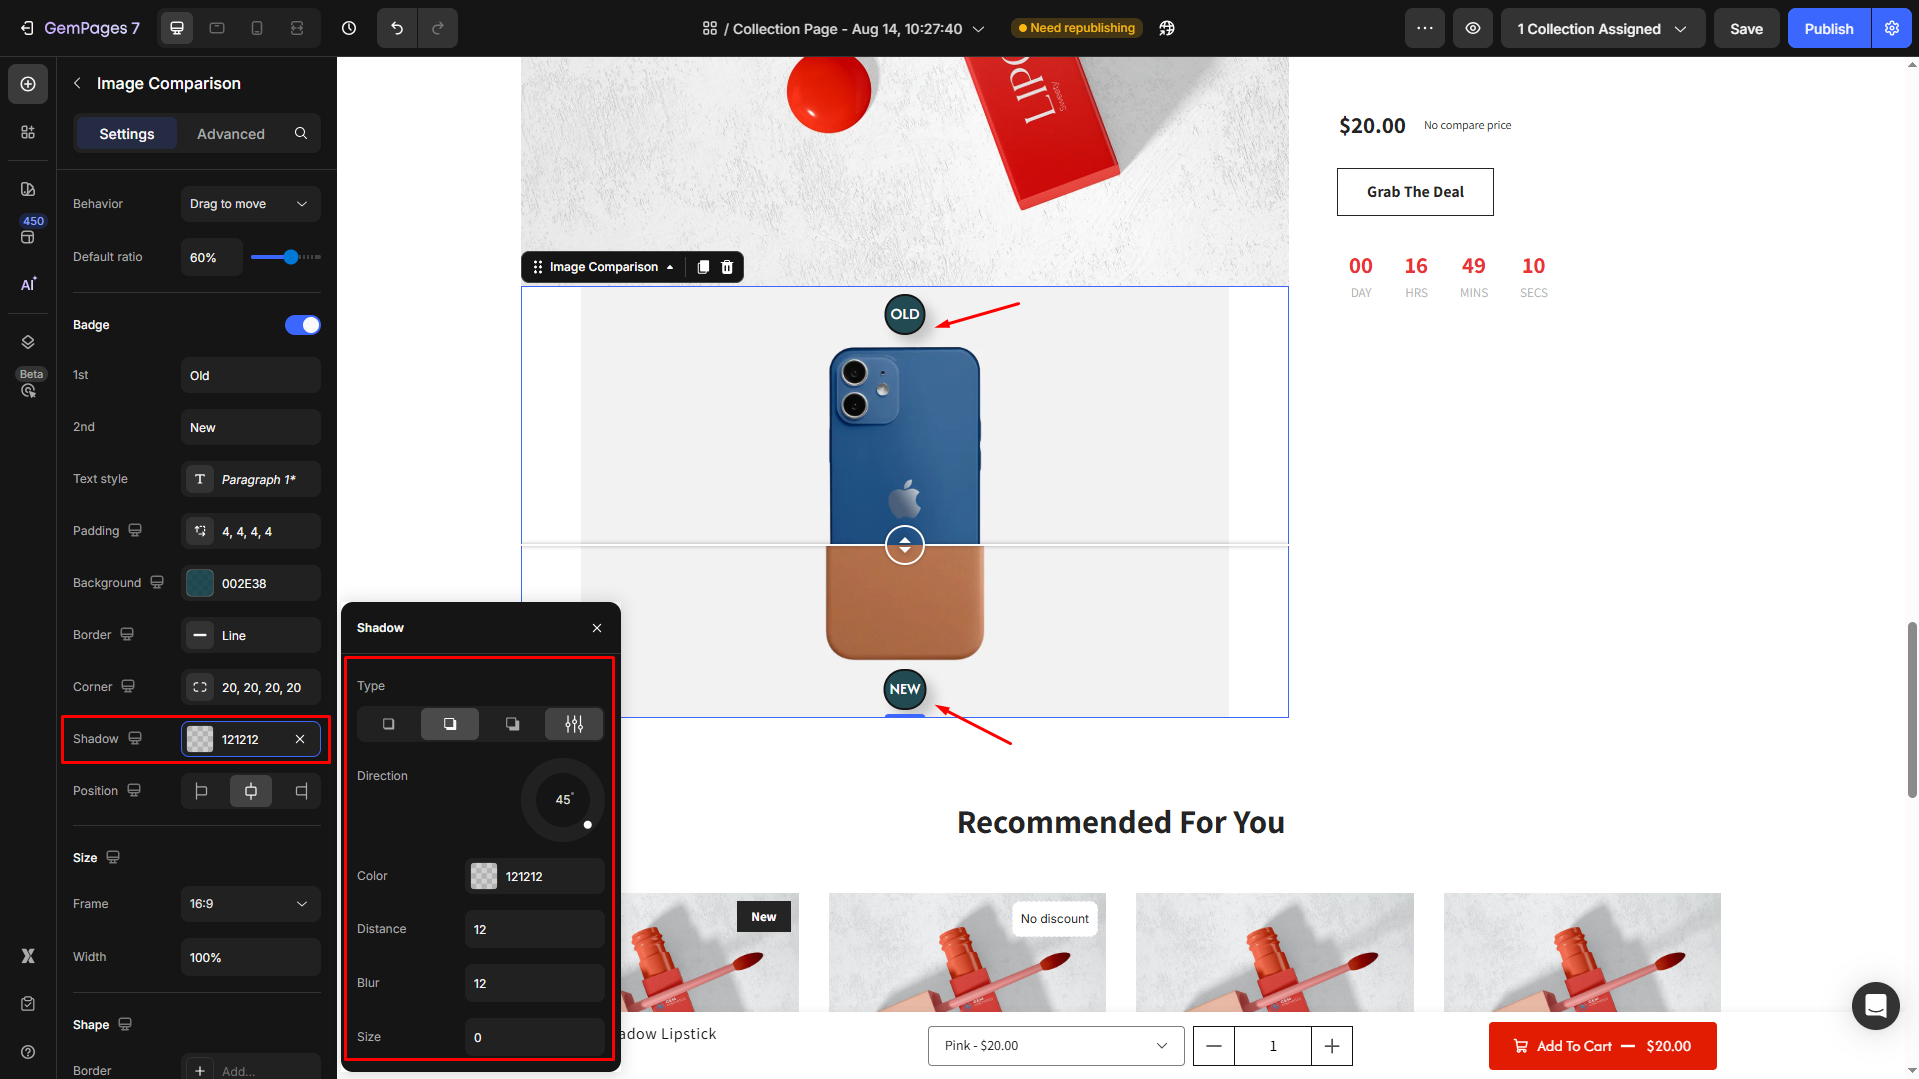
Task: Open the 'Pink - $20.00' variant dropdown
Action: (x=1056, y=1046)
